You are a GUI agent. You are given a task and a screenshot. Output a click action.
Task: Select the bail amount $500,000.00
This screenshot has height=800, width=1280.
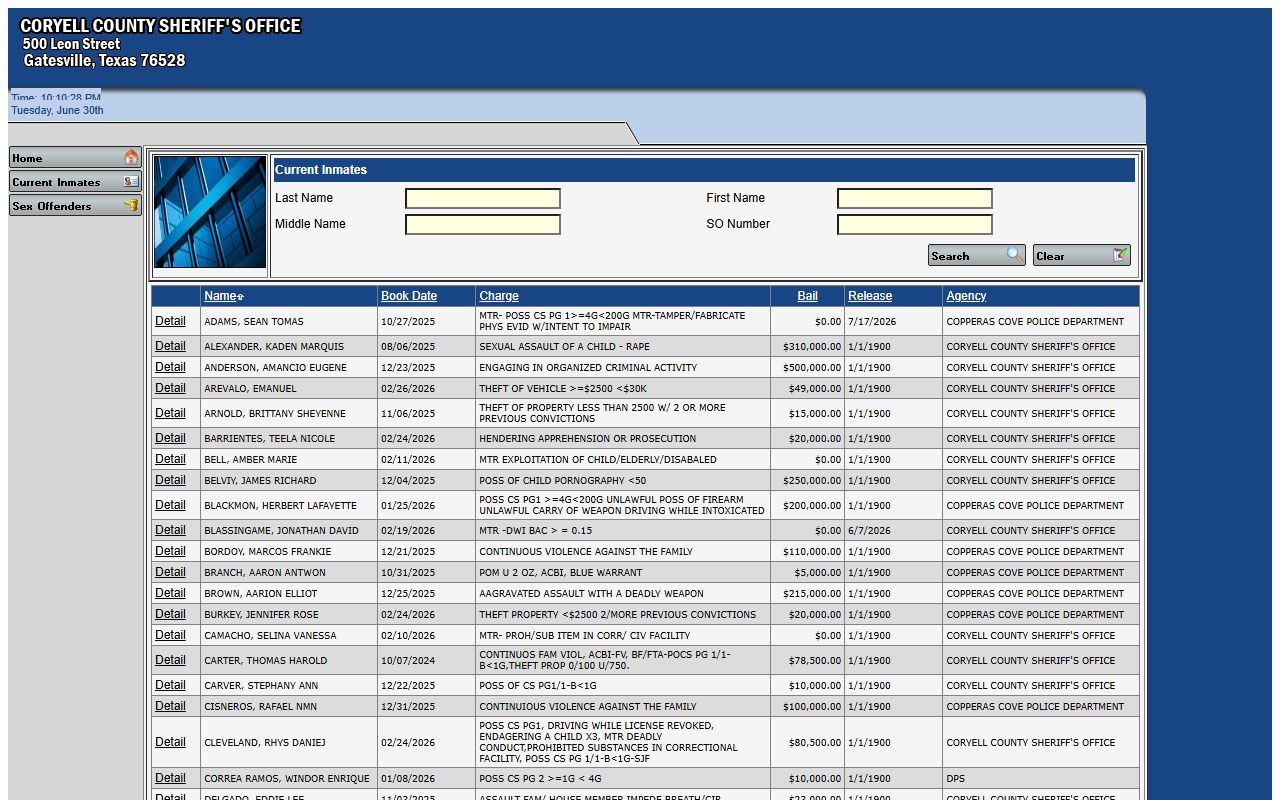[x=812, y=368]
